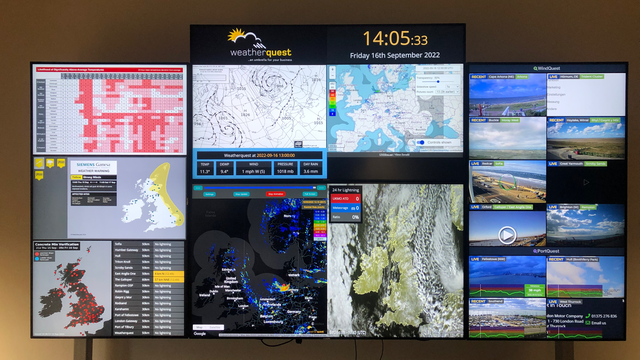Switch radar to Satellite view

[x=215, y=327]
